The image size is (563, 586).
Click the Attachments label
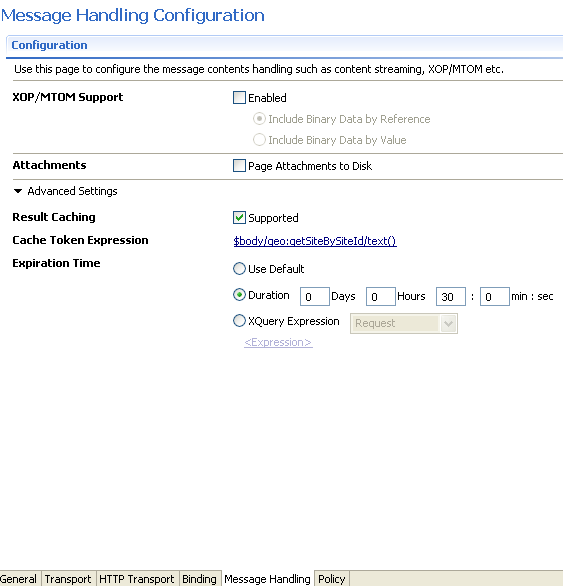49,165
